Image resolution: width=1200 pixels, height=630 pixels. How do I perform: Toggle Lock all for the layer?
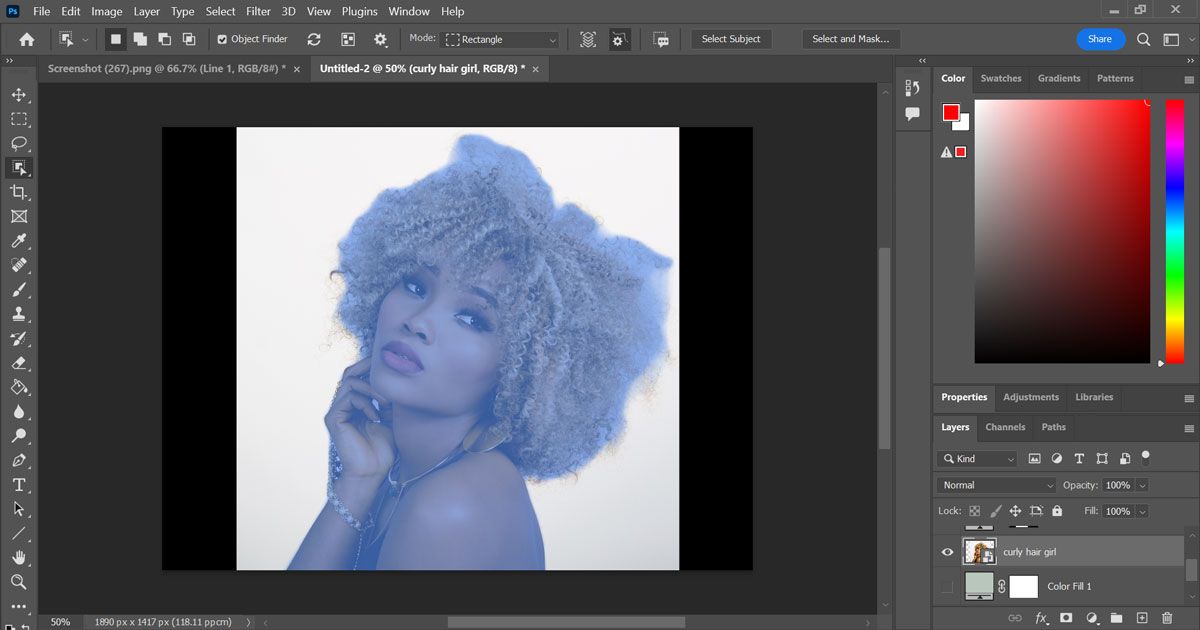click(1057, 511)
